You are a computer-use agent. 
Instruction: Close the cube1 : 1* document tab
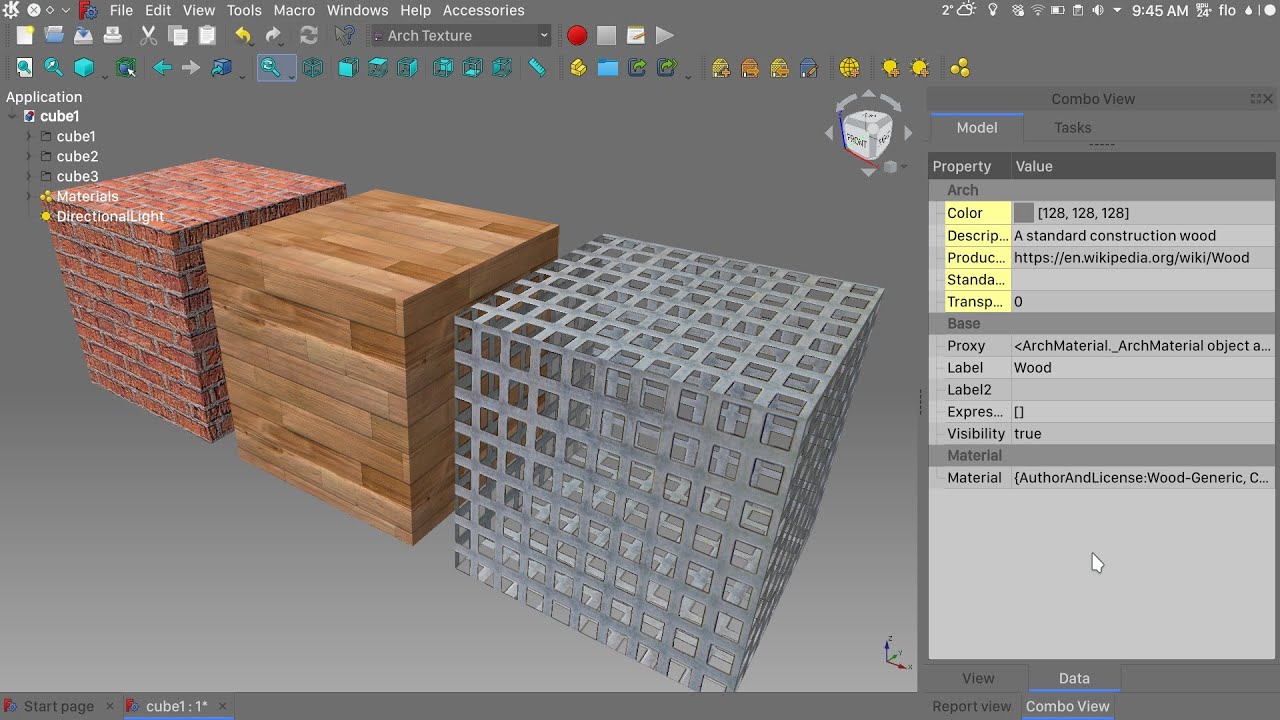tap(223, 706)
